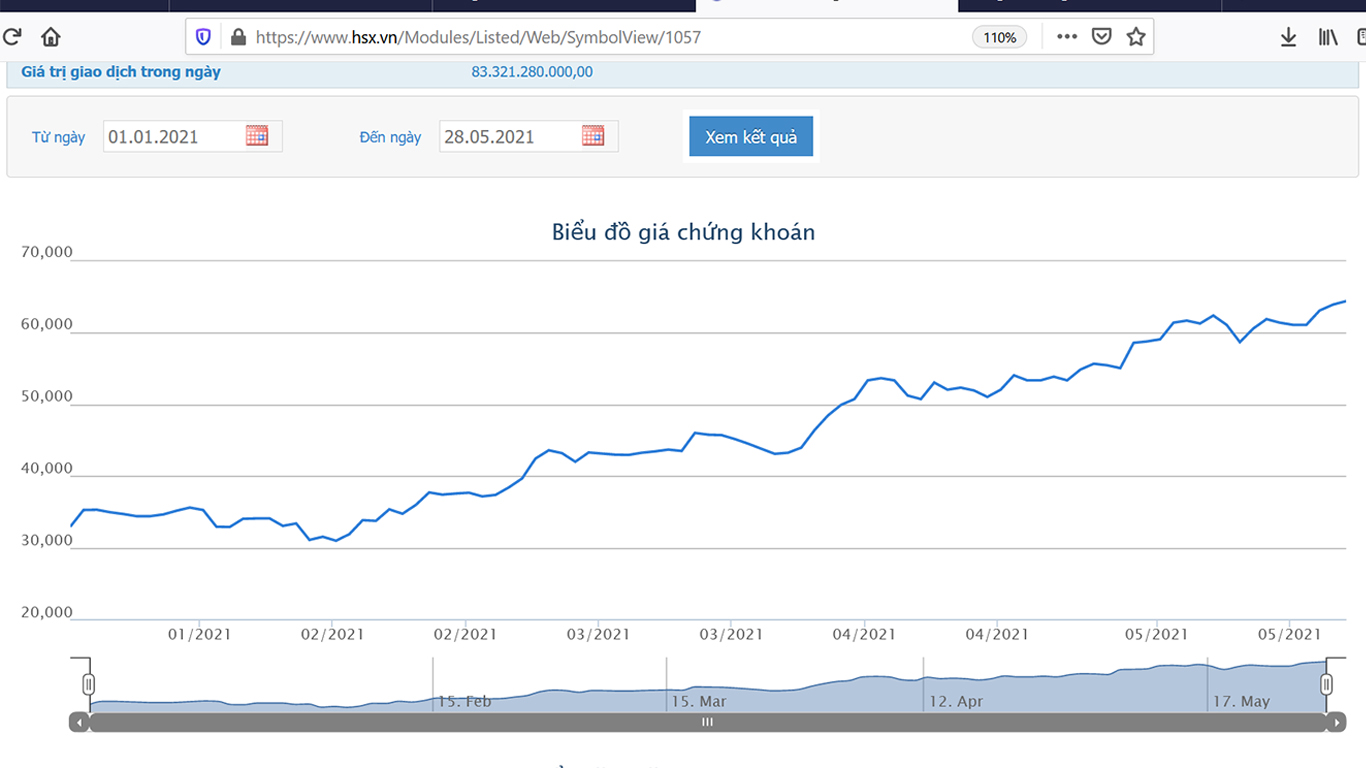The image size is (1366, 768).
Task: Grab the right range handle of chart navigator
Action: (x=1326, y=684)
